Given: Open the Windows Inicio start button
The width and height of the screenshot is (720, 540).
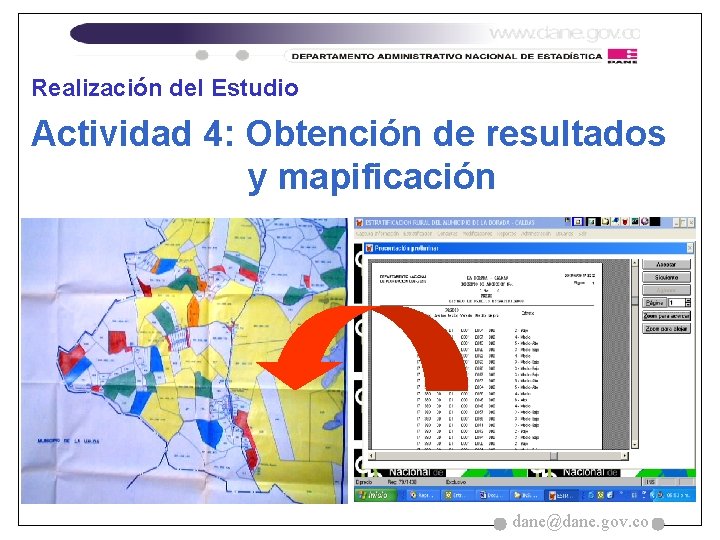Looking at the screenshot, I should [x=374, y=495].
